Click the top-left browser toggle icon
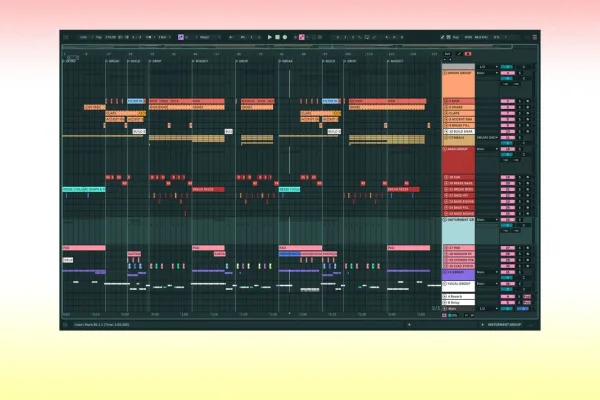The image size is (600, 400). coord(66,37)
